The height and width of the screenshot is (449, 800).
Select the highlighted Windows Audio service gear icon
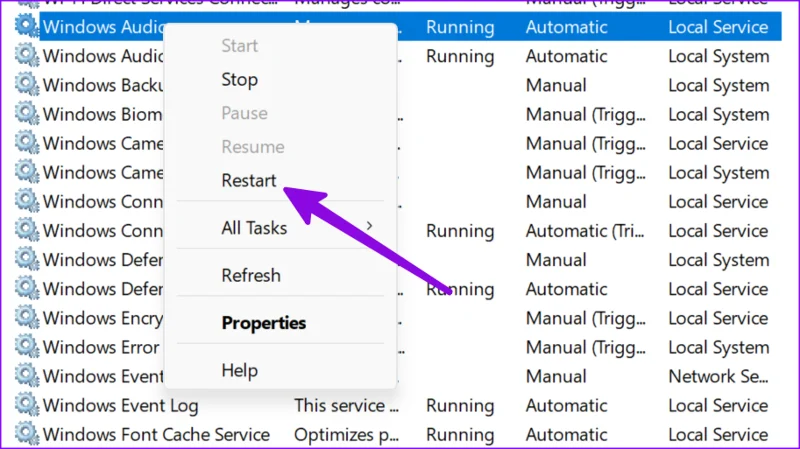27,26
